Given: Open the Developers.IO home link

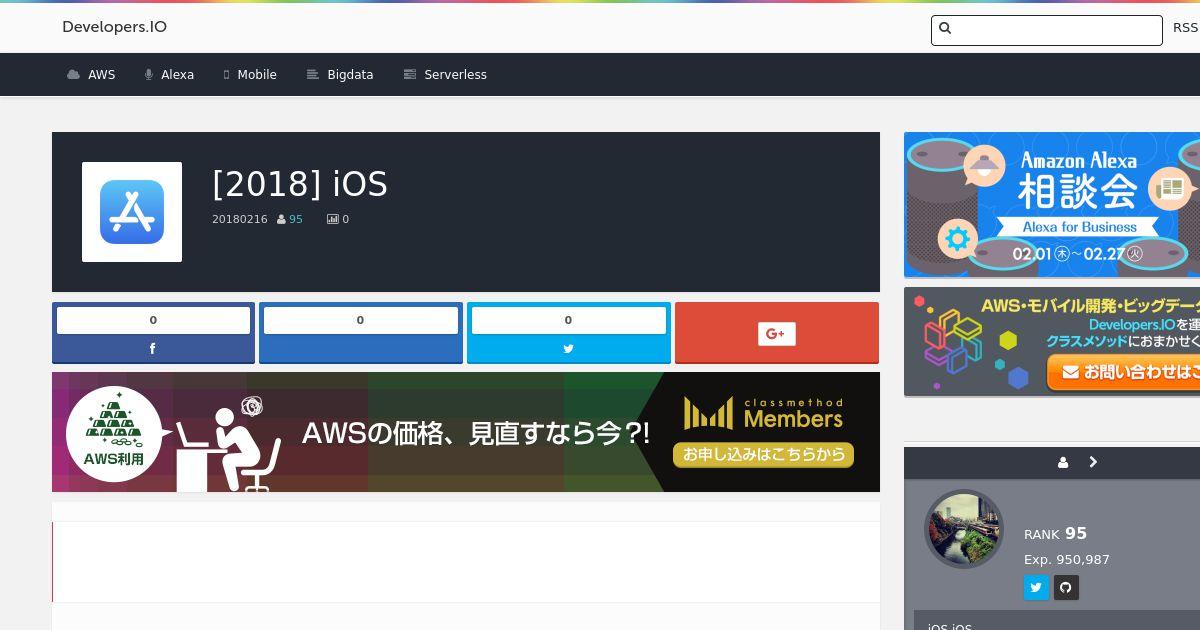Looking at the screenshot, I should click(x=114, y=27).
